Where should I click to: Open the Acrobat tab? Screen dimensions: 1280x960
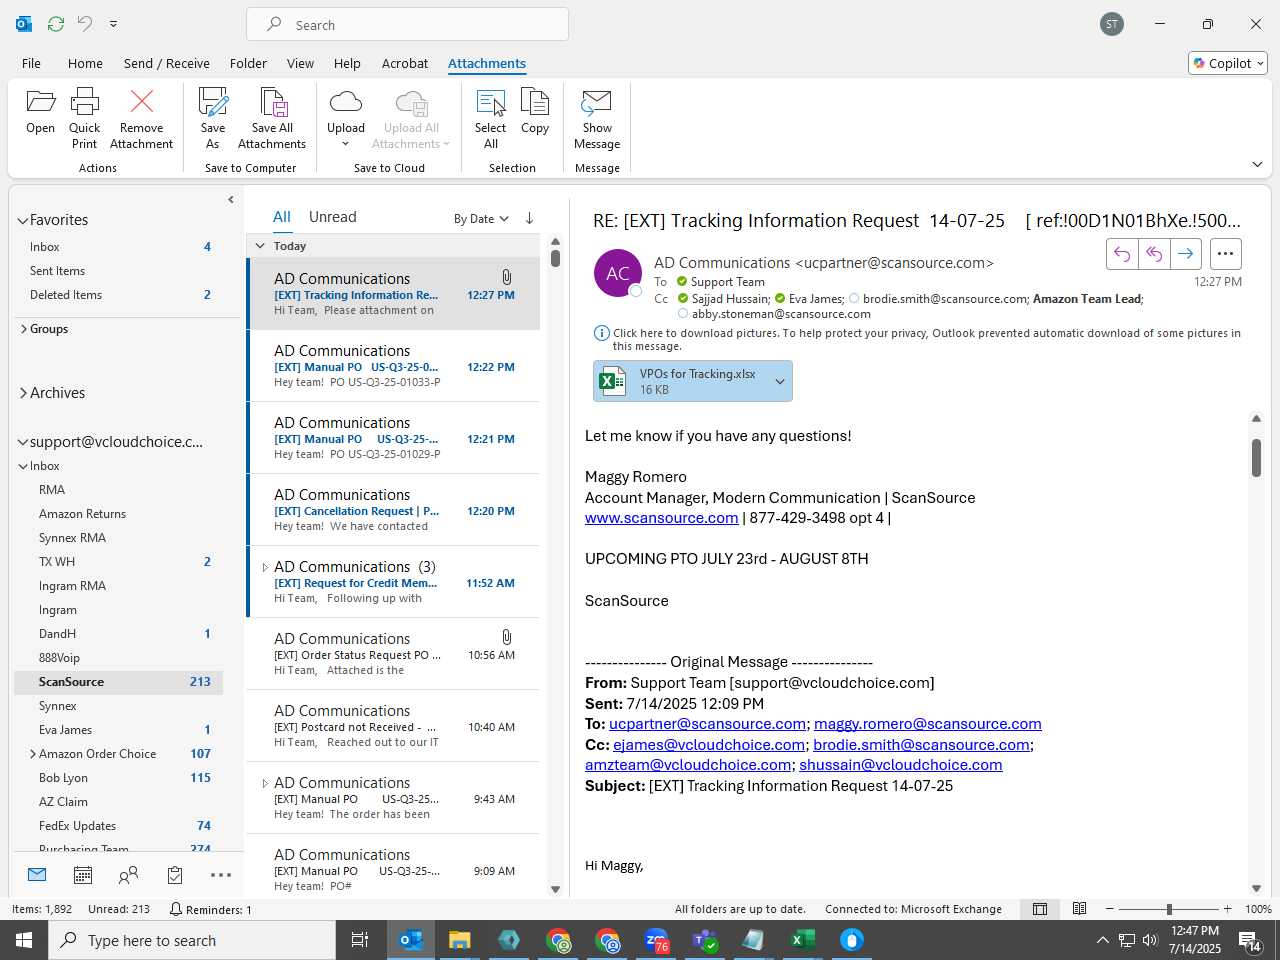coord(405,63)
